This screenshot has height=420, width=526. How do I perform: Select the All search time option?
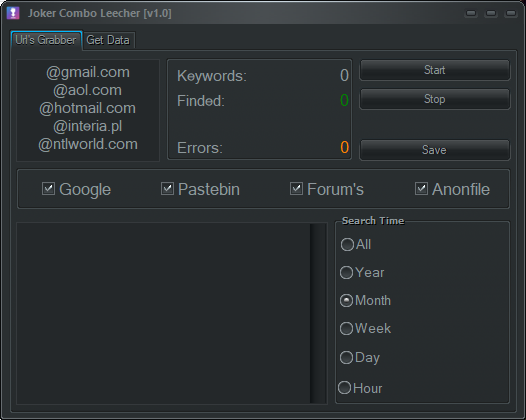[x=347, y=244]
